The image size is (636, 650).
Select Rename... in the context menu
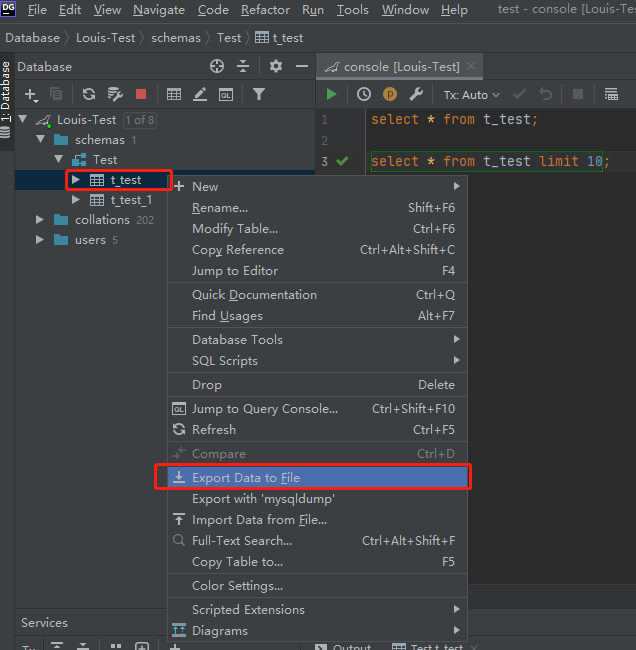pyautogui.click(x=317, y=208)
